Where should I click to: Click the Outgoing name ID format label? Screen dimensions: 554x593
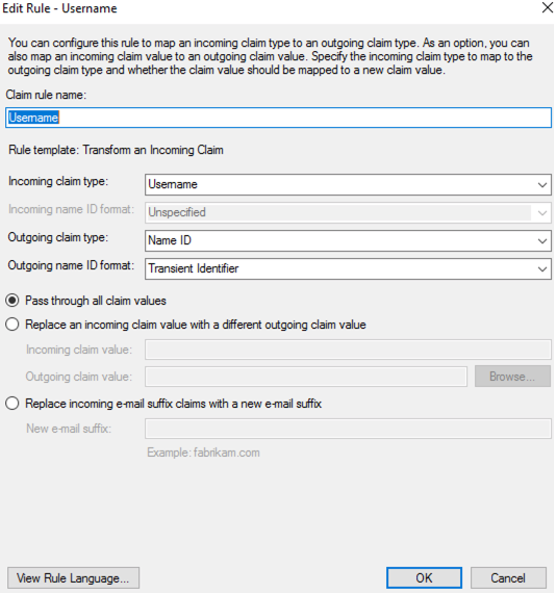71,265
